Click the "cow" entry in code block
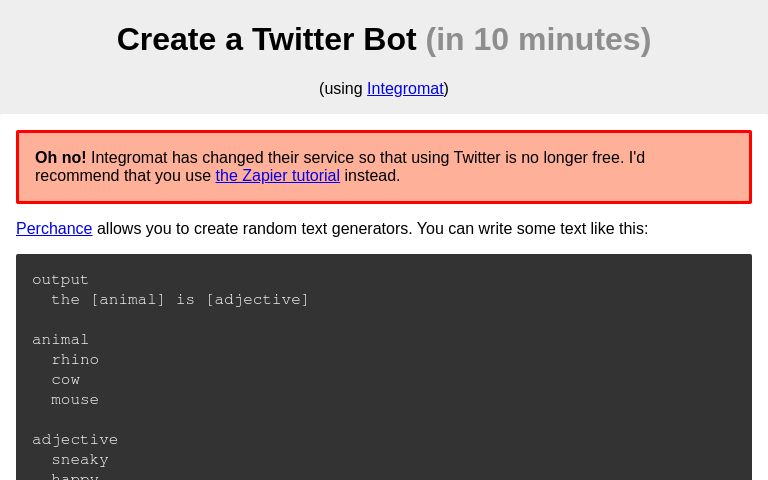 coord(66,380)
